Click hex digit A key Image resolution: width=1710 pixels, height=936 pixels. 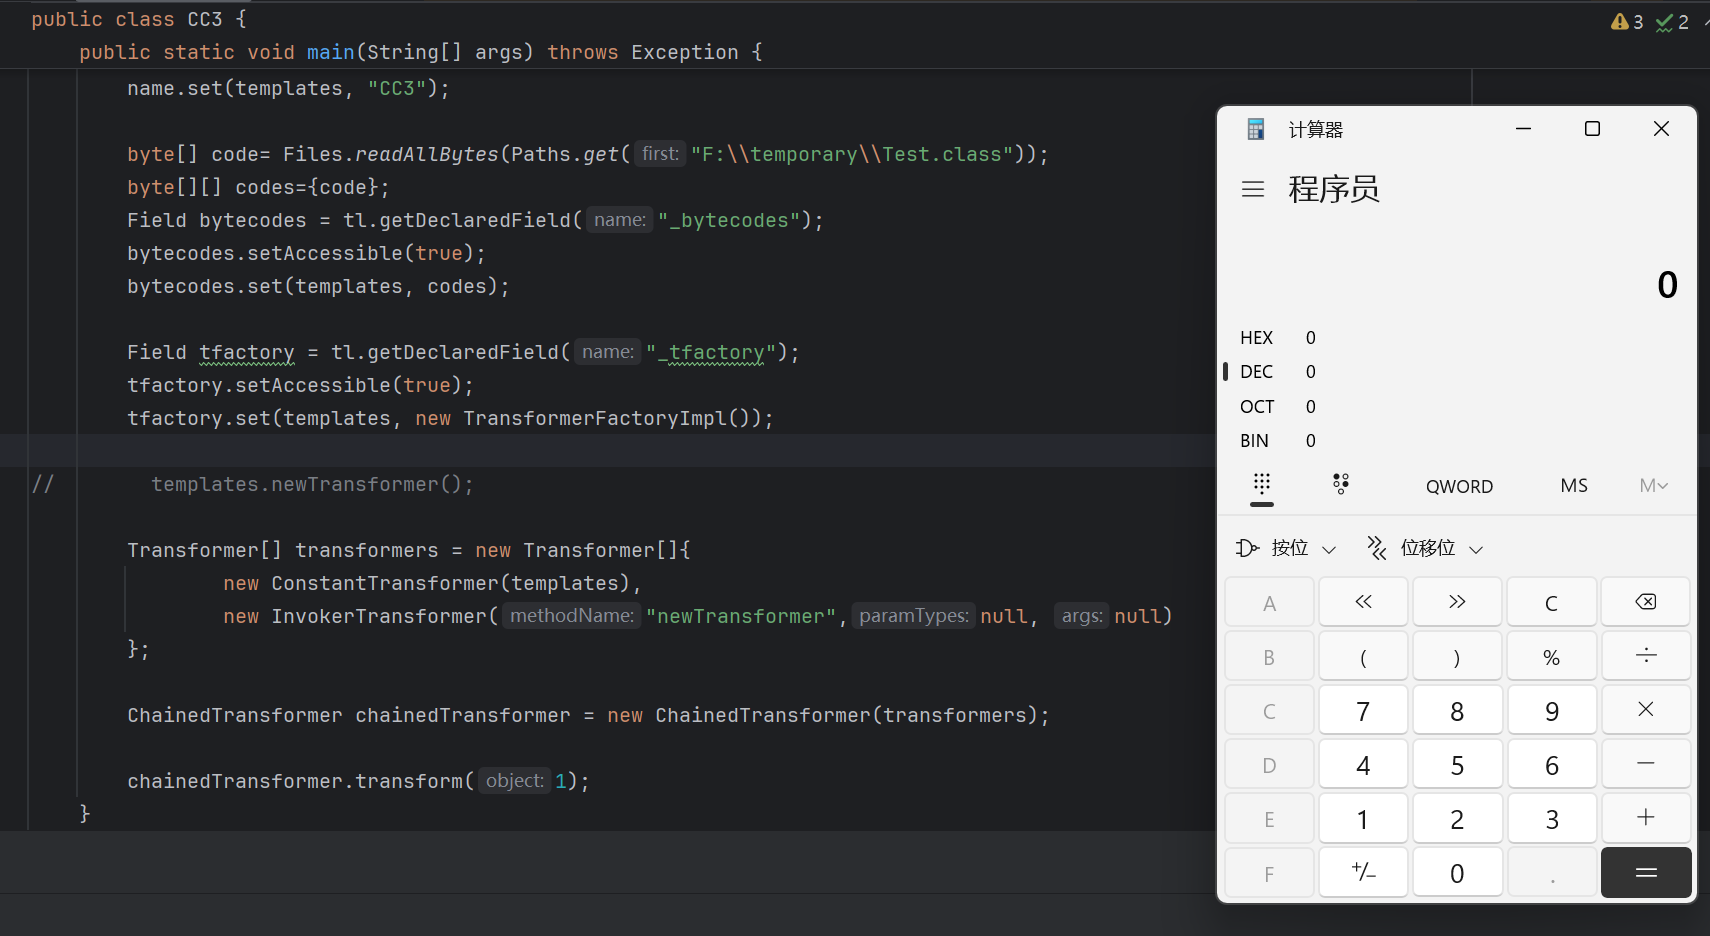pyautogui.click(x=1269, y=602)
